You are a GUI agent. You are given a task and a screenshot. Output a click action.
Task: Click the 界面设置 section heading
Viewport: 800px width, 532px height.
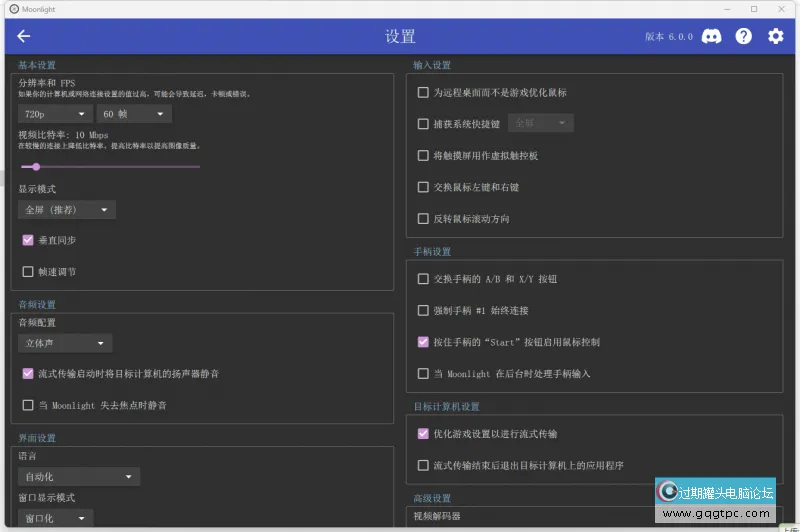(x=37, y=438)
